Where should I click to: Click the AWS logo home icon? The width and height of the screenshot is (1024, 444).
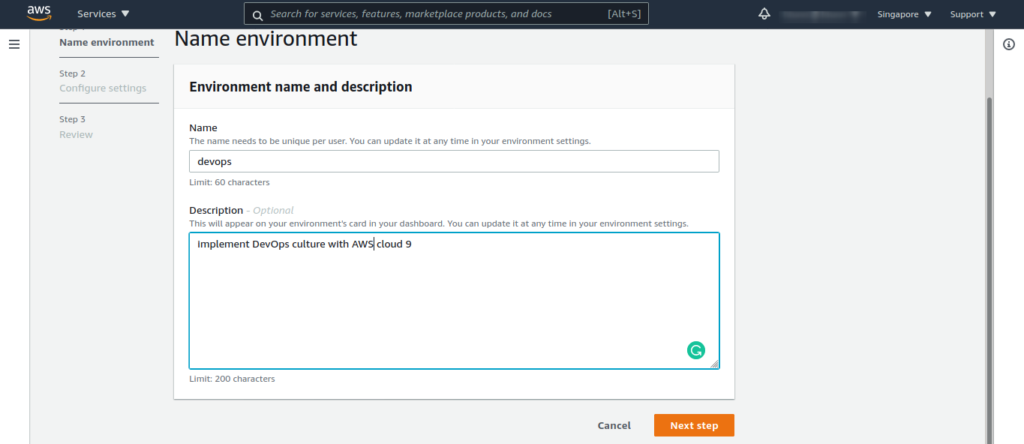tap(39, 13)
